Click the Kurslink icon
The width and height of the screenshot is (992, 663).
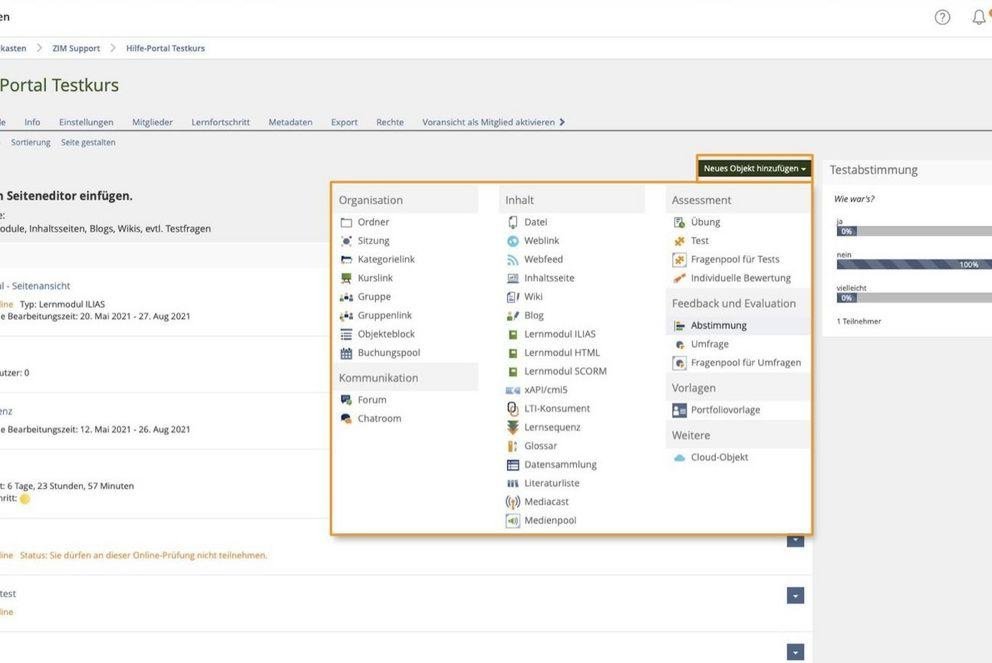click(346, 278)
